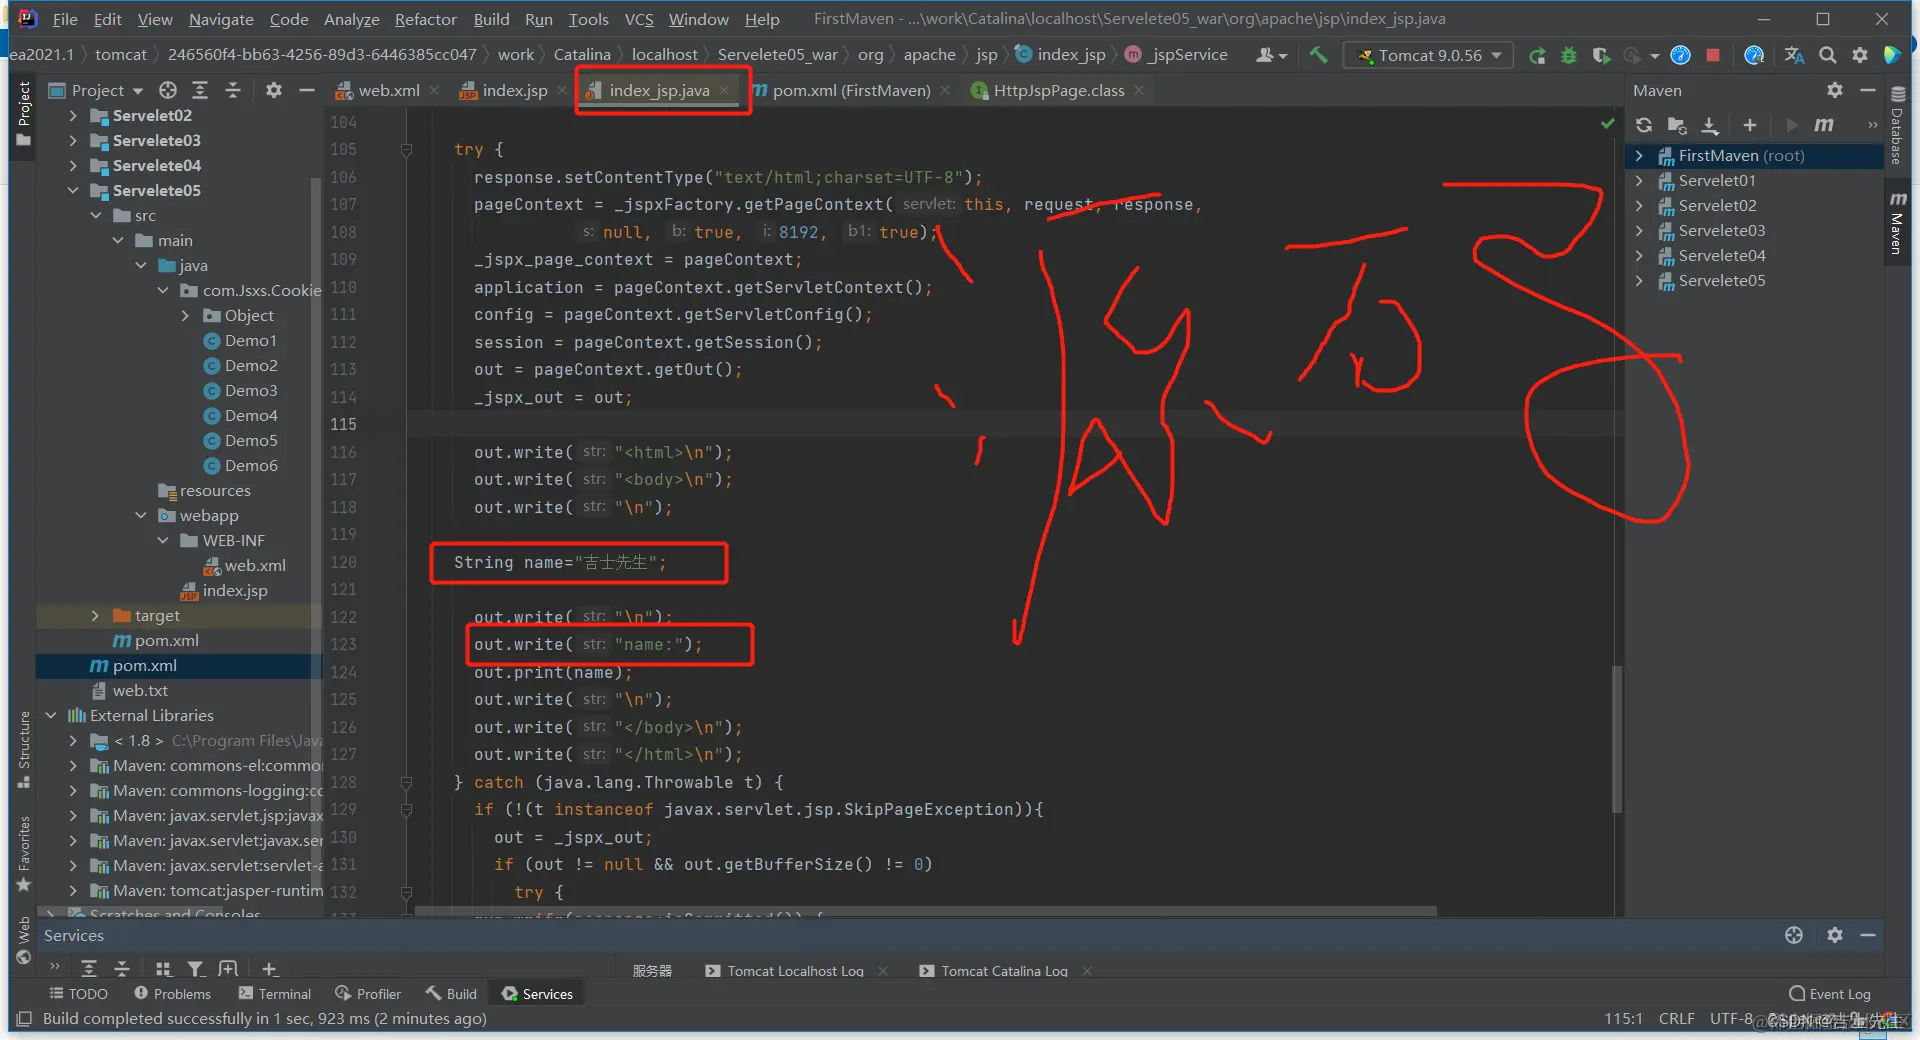Rerun the Tomcat 9.0.56 configuration
The height and width of the screenshot is (1040, 1920).
tap(1537, 55)
